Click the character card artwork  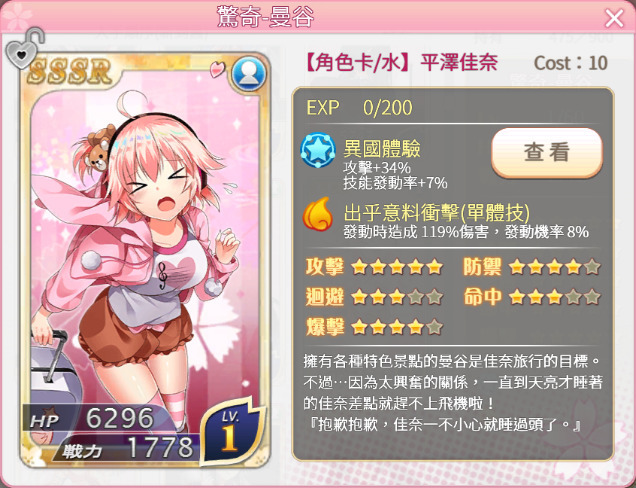145,243
